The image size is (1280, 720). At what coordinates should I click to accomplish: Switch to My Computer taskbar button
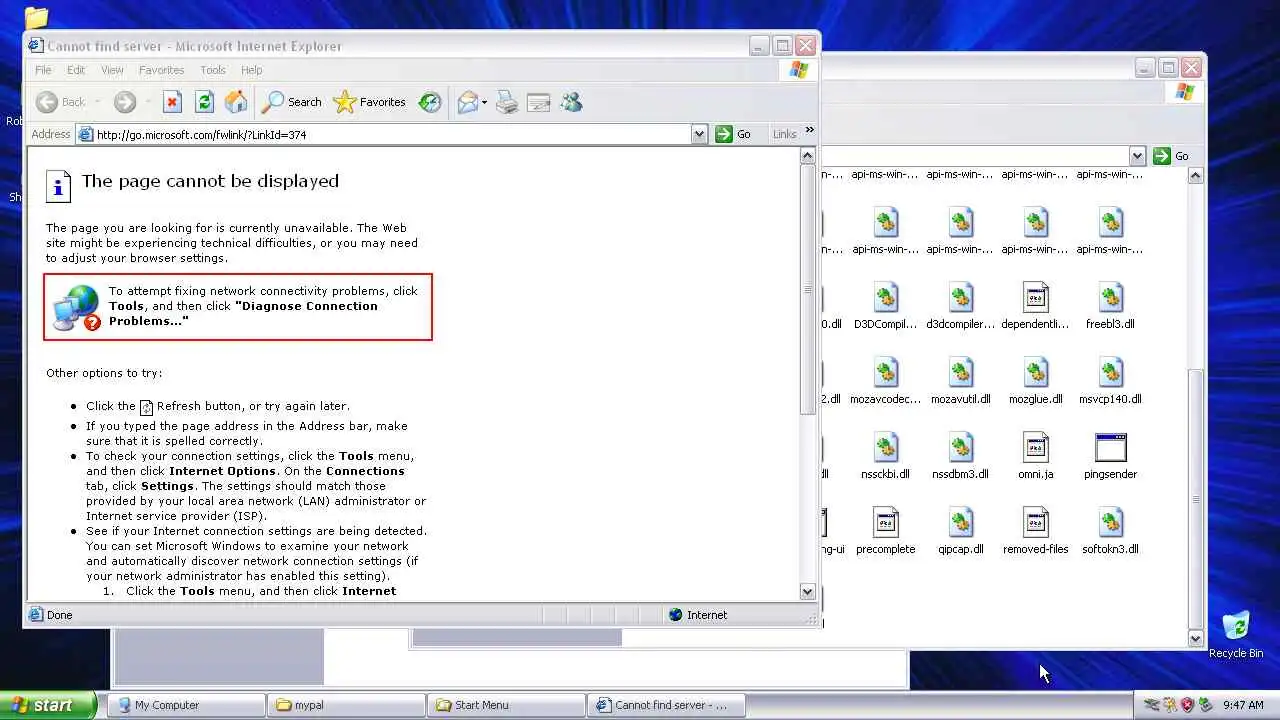point(187,705)
